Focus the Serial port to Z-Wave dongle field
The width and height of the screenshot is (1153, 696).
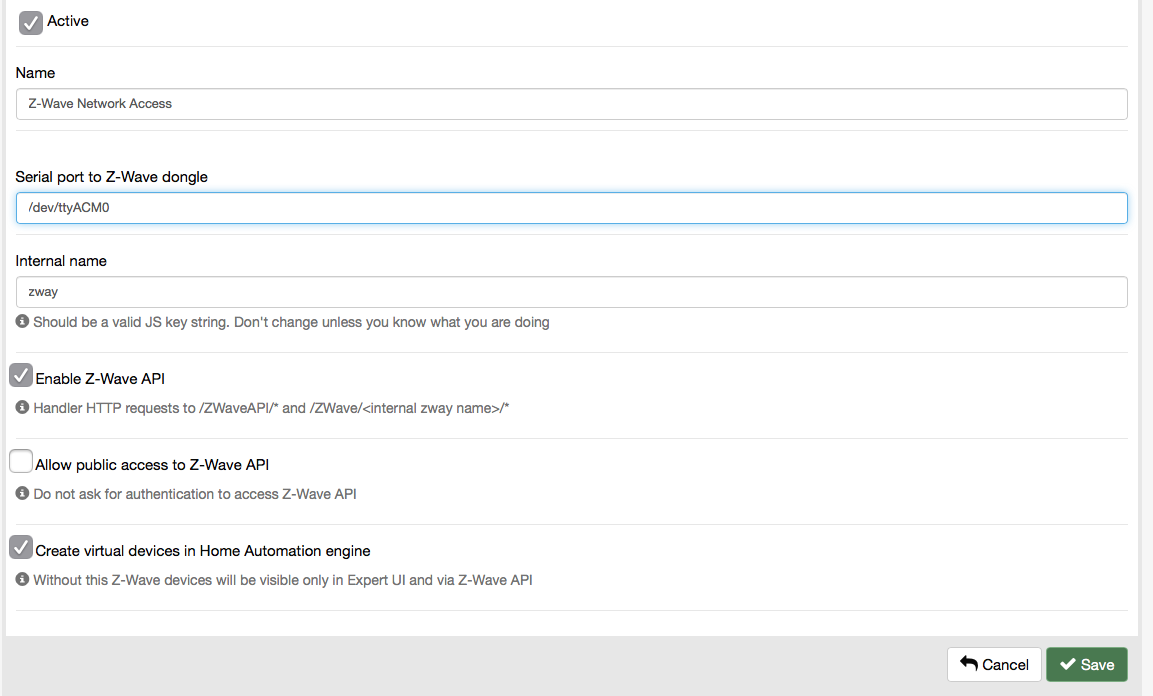(571, 208)
